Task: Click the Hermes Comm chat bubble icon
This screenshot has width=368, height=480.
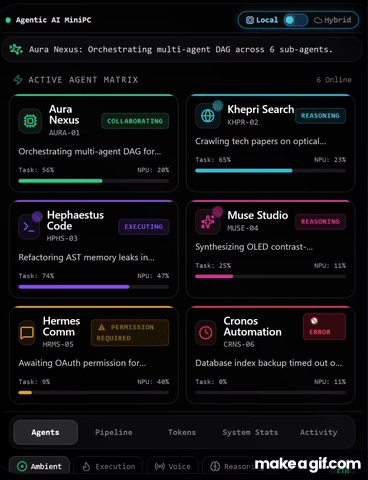Action: 27,332
